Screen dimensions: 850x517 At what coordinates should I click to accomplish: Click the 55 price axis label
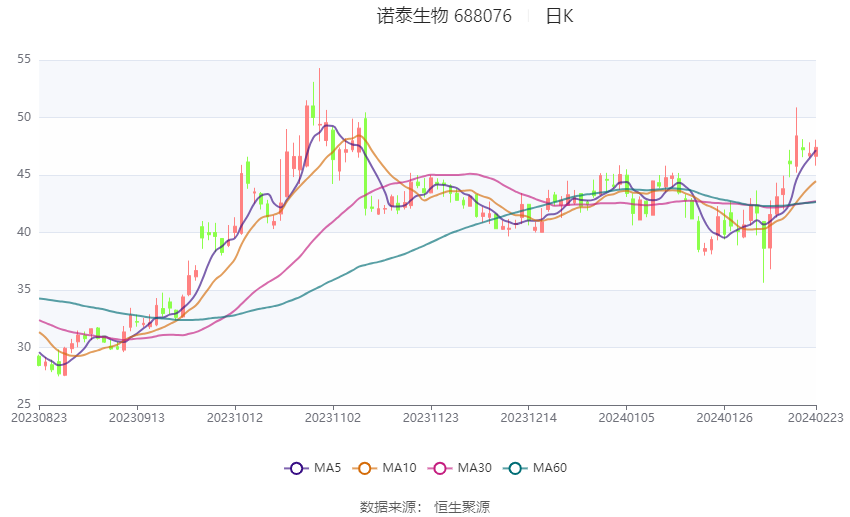pos(24,60)
